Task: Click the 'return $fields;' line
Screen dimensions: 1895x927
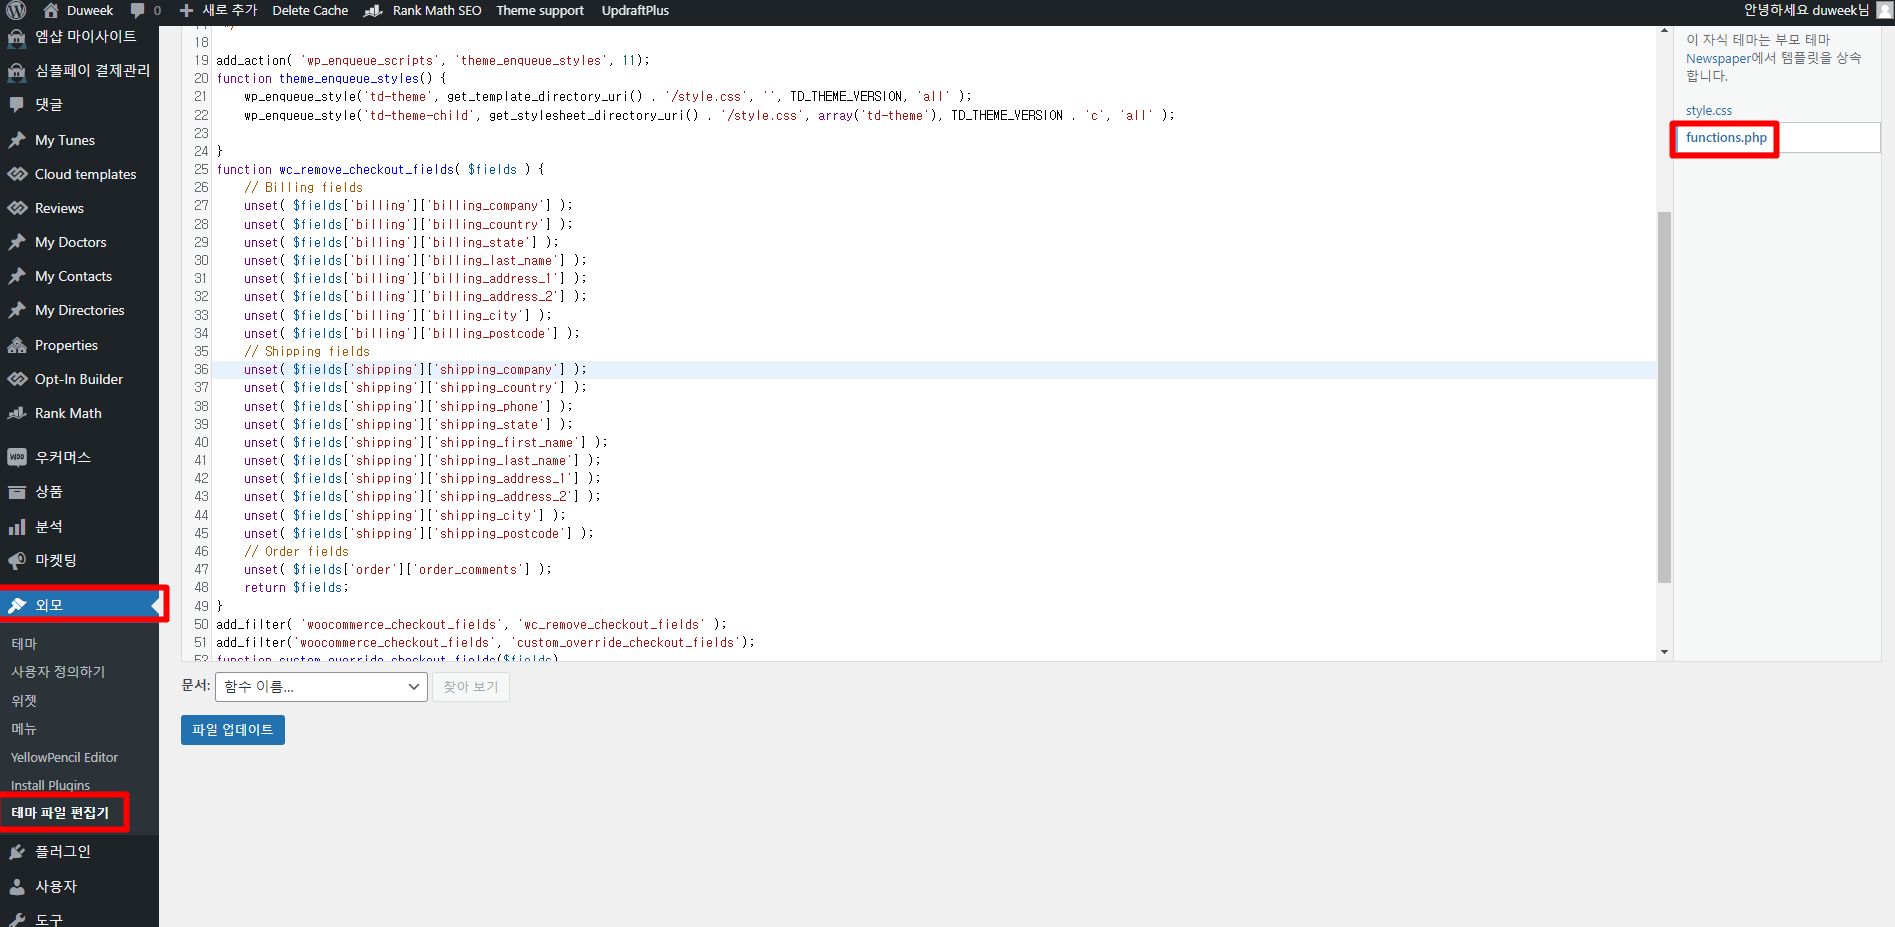Action: [x=296, y=588]
